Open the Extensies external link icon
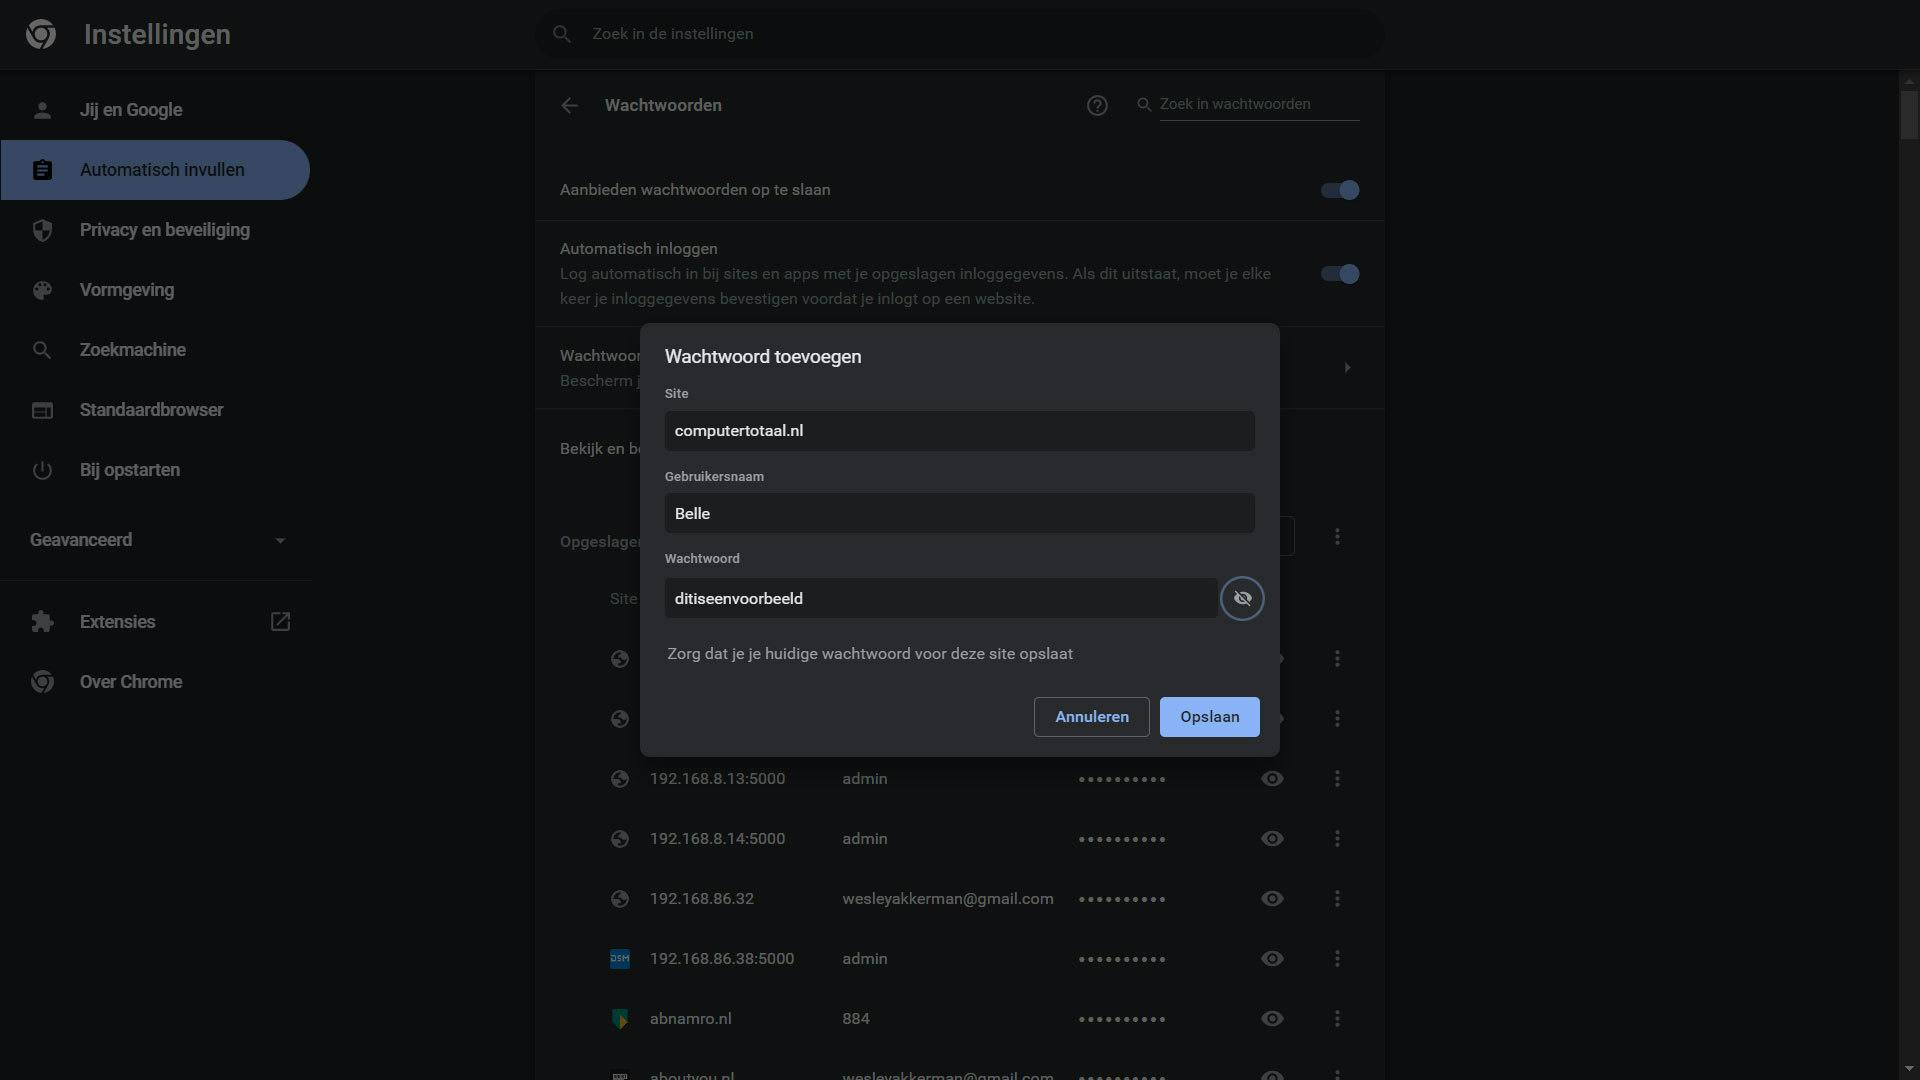Image resolution: width=1920 pixels, height=1080 pixels. [280, 621]
